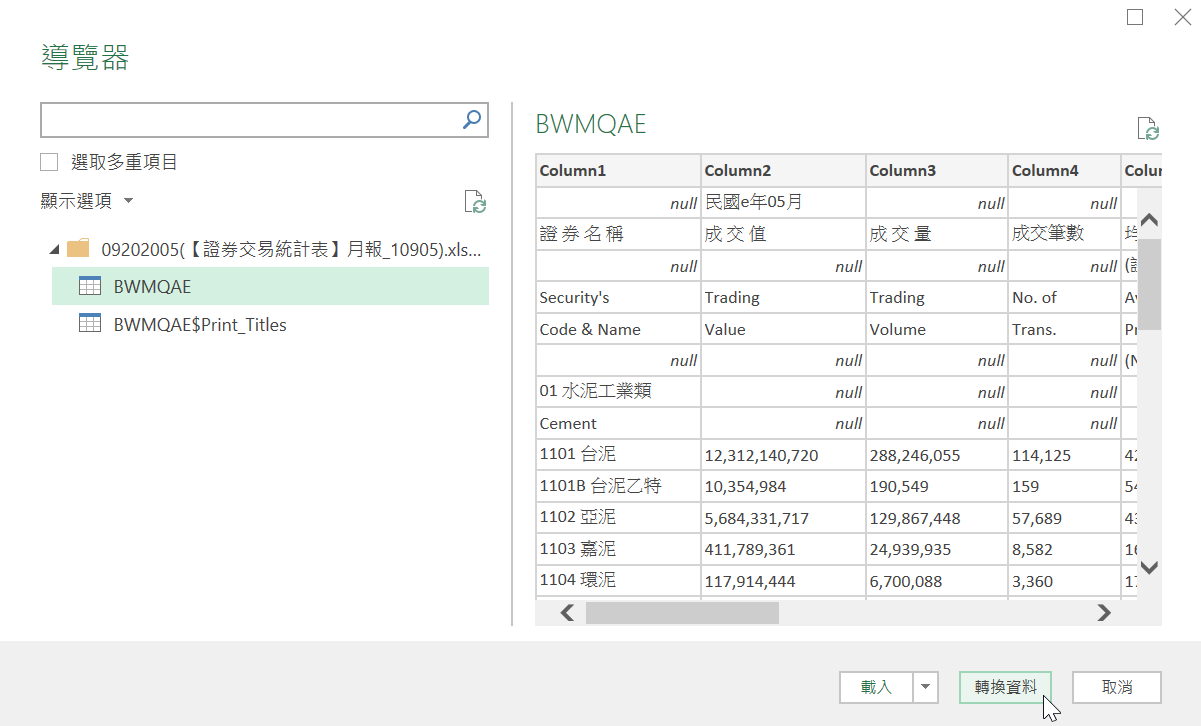Click the workbook folder icon

click(78, 248)
